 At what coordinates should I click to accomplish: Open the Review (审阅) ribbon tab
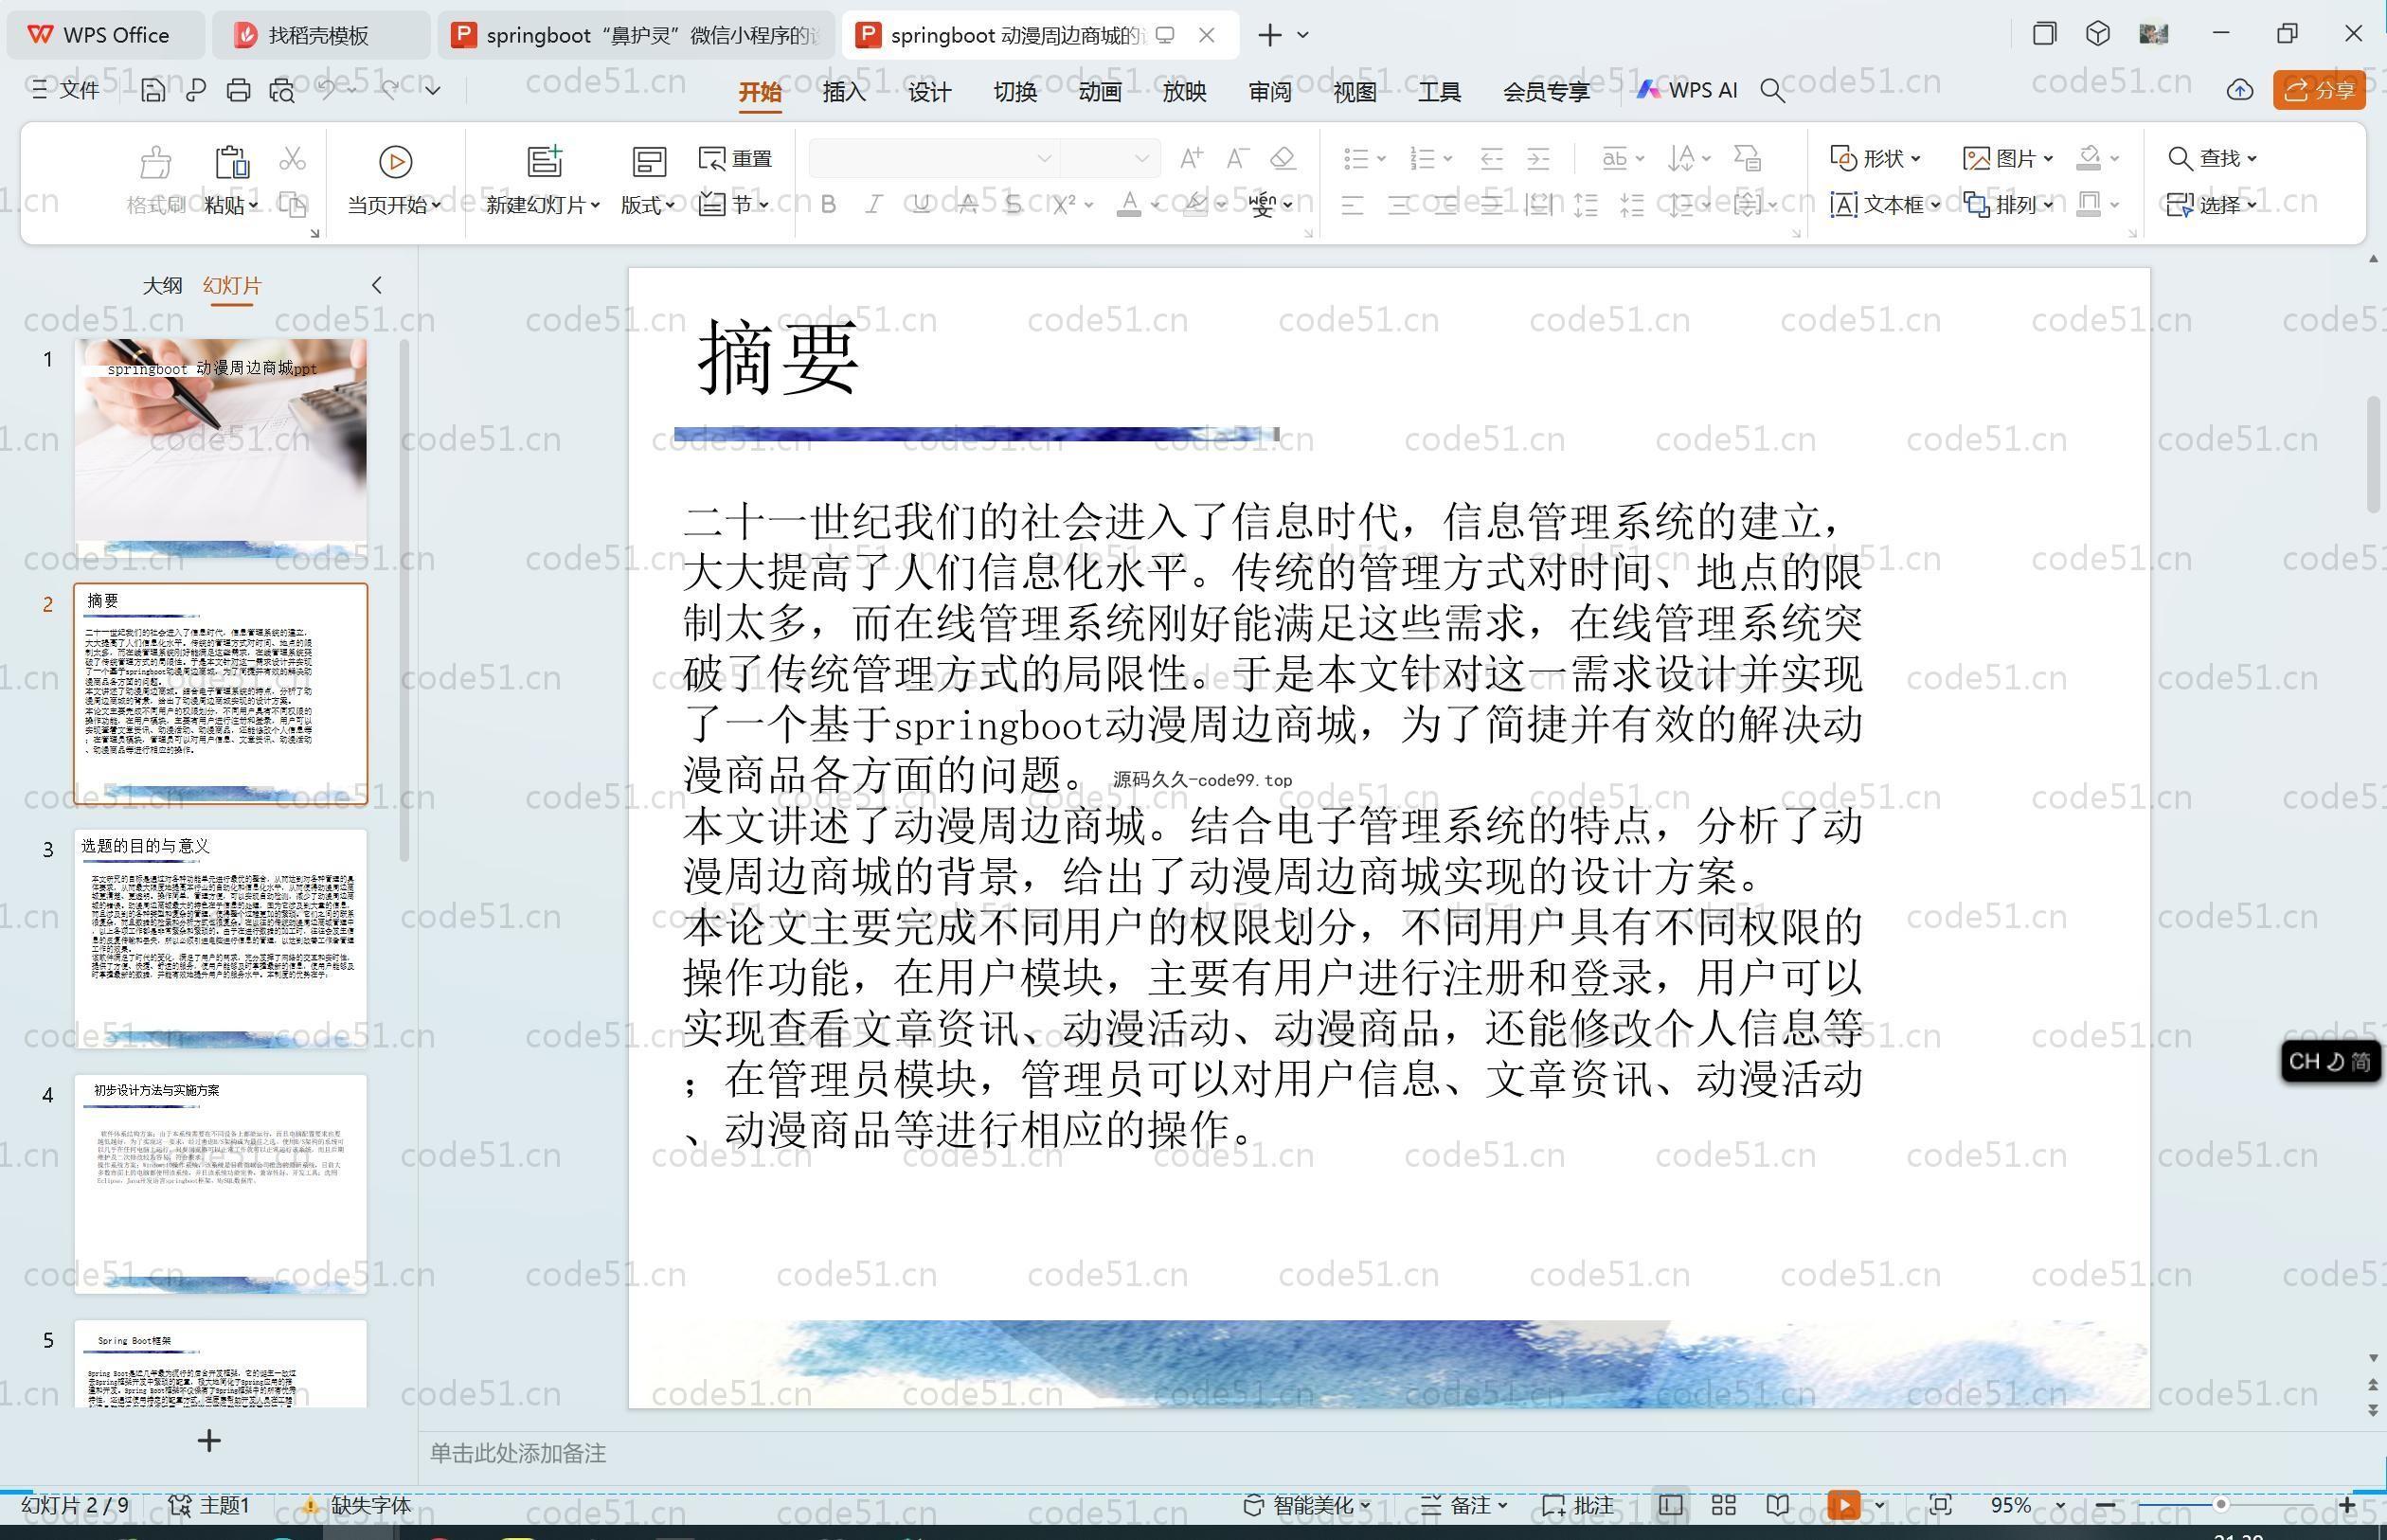[1270, 92]
